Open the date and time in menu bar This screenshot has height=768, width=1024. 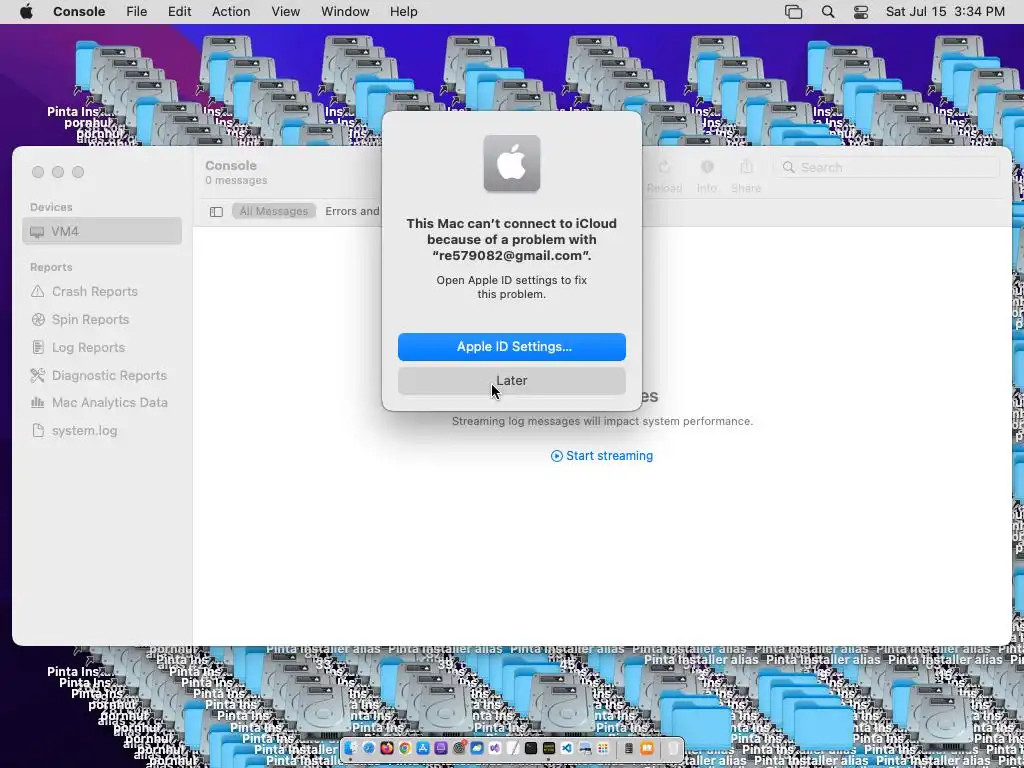click(945, 12)
